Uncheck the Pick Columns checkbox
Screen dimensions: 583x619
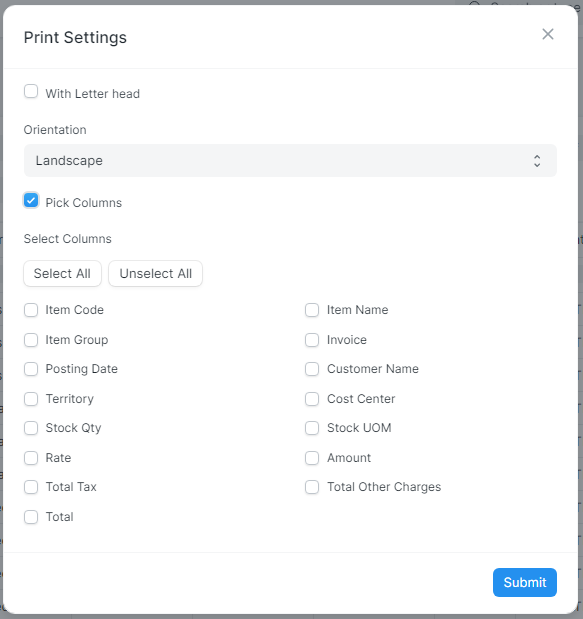click(31, 200)
